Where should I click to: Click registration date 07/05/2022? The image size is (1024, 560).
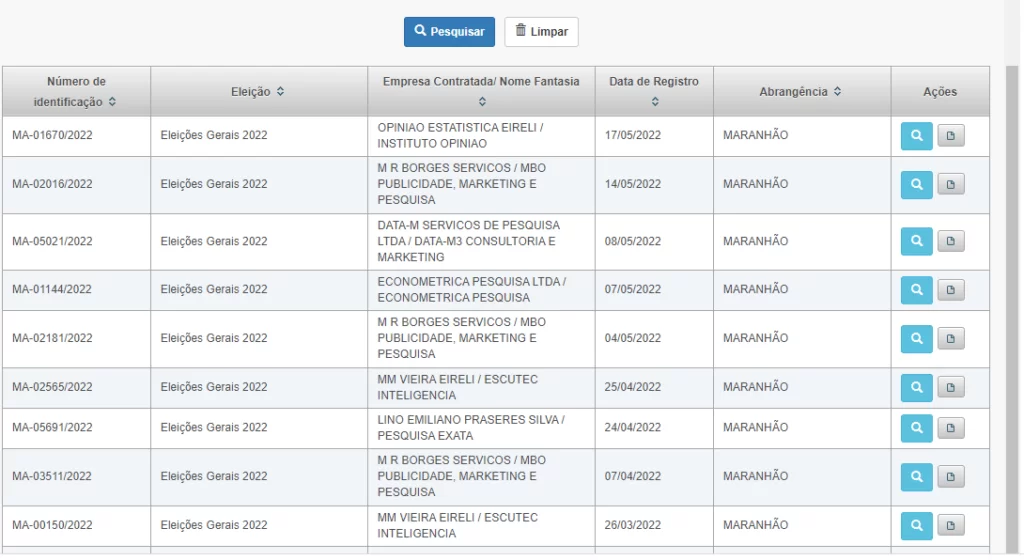[x=633, y=289]
